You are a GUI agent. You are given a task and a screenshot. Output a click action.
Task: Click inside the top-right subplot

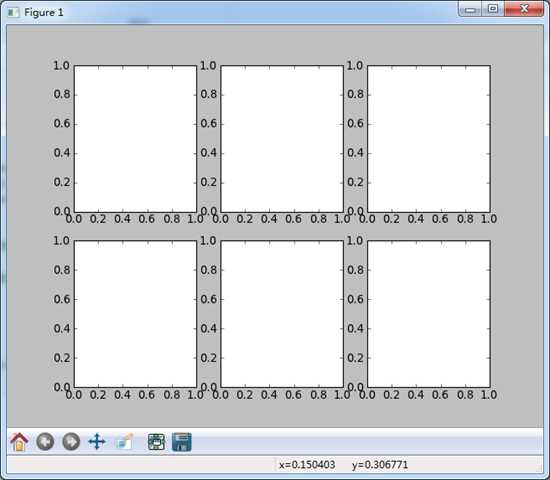pos(429,139)
